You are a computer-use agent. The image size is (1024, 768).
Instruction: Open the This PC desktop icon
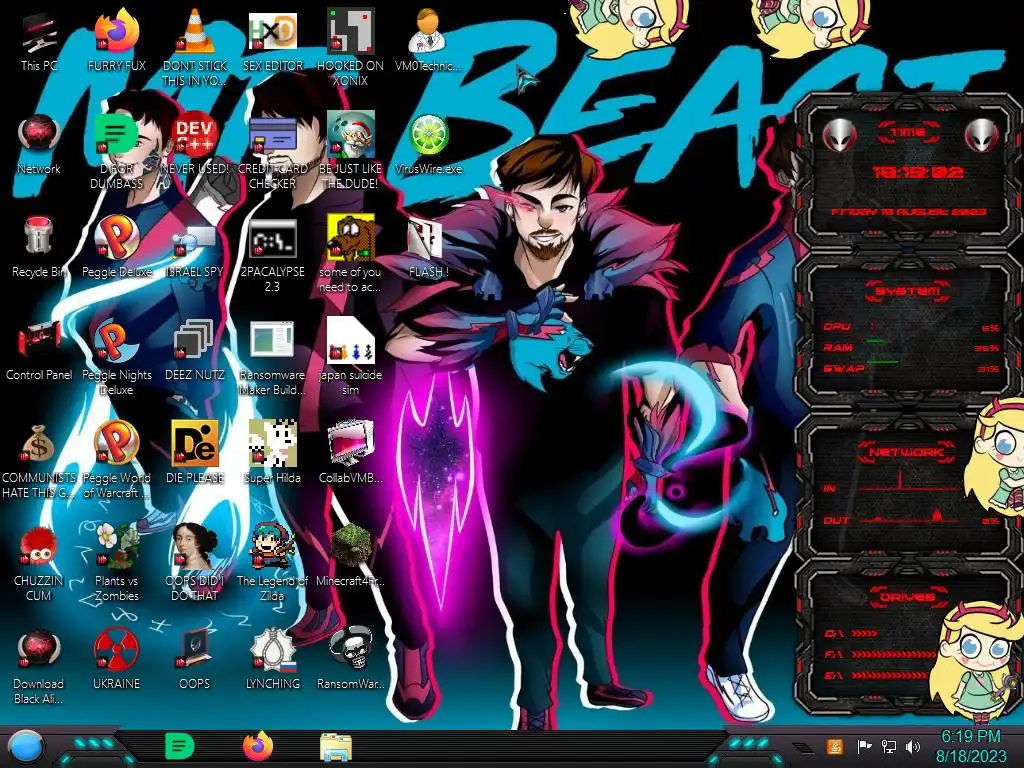click(39, 42)
